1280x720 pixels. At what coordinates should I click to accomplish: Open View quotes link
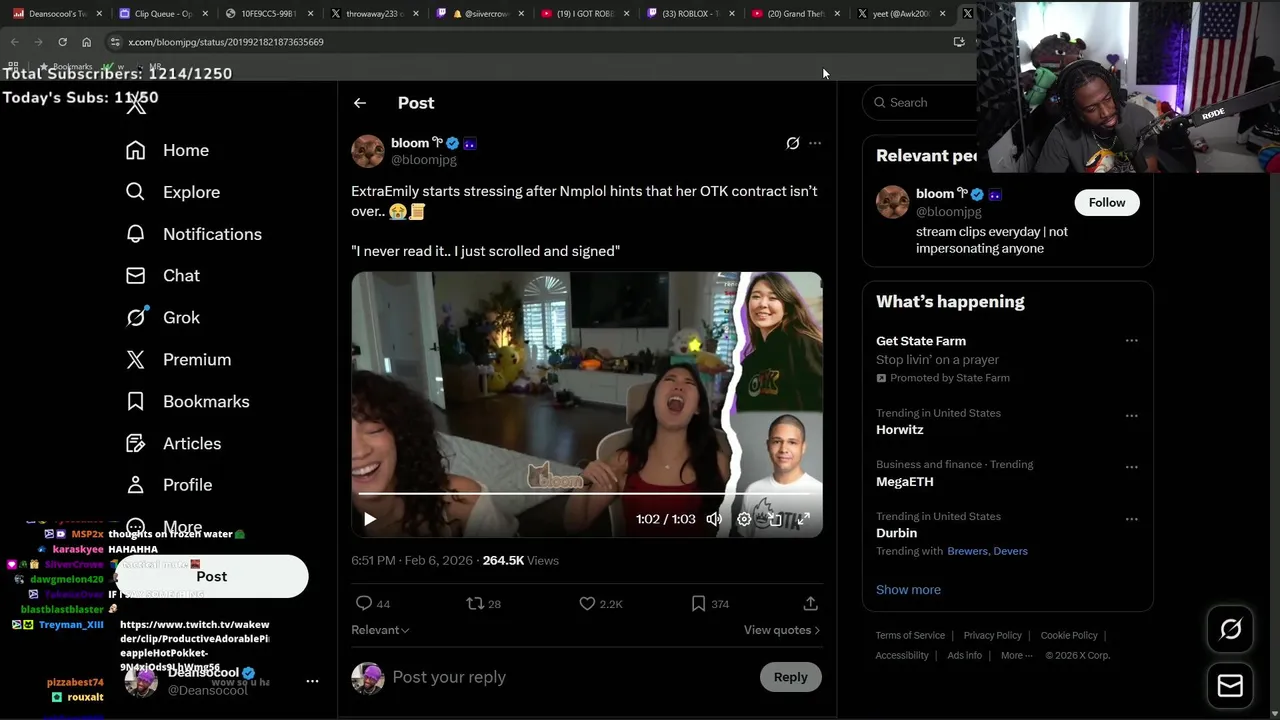click(x=782, y=630)
